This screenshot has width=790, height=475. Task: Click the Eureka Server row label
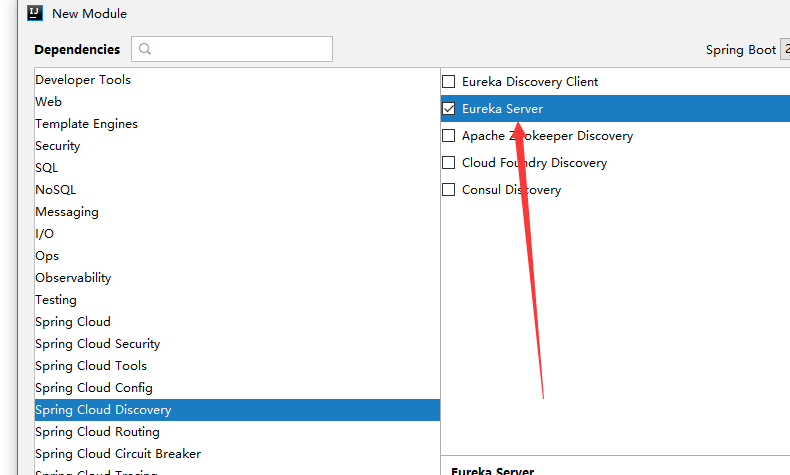[x=502, y=109]
